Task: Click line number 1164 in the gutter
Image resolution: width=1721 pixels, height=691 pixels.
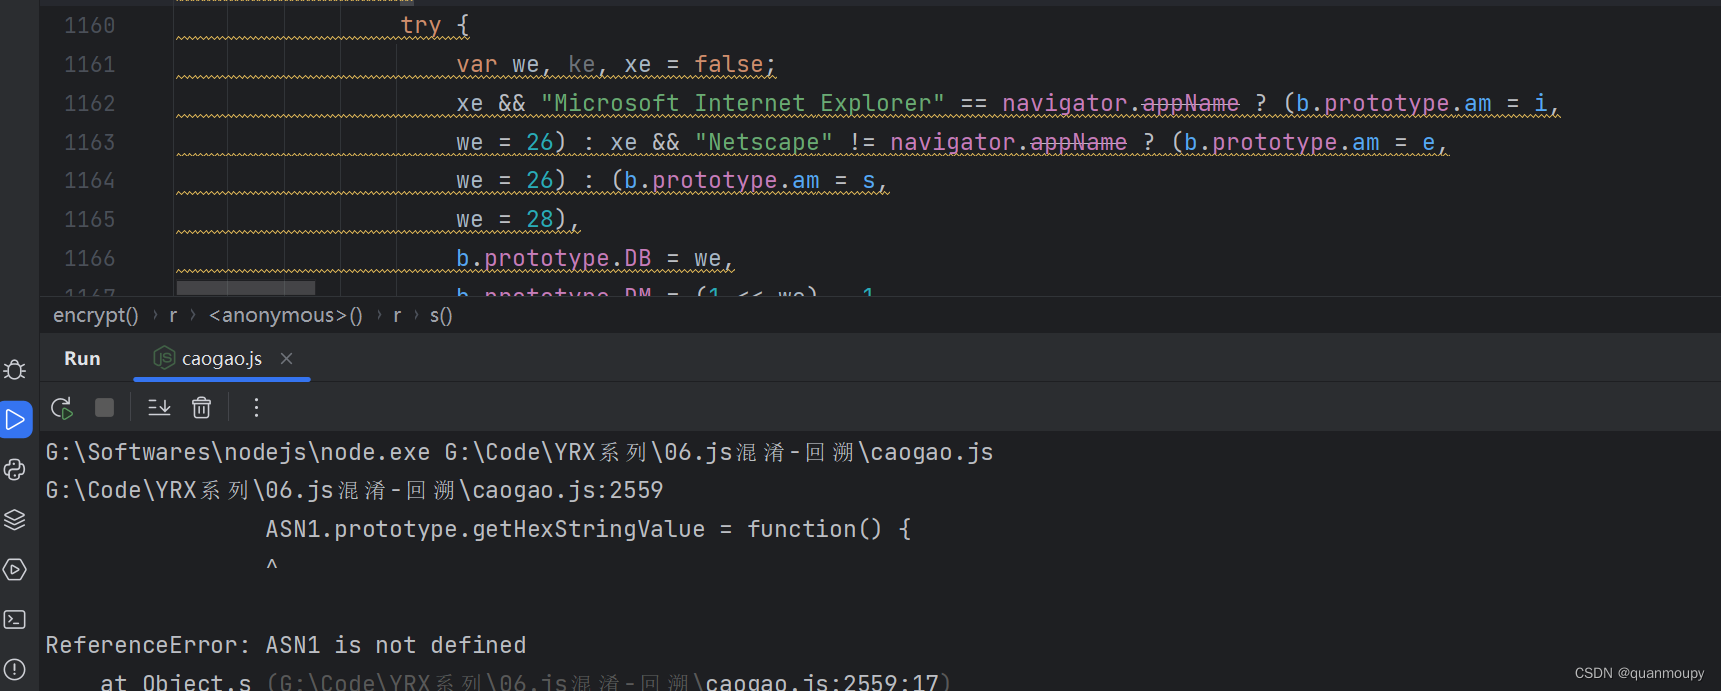Action: click(90, 180)
